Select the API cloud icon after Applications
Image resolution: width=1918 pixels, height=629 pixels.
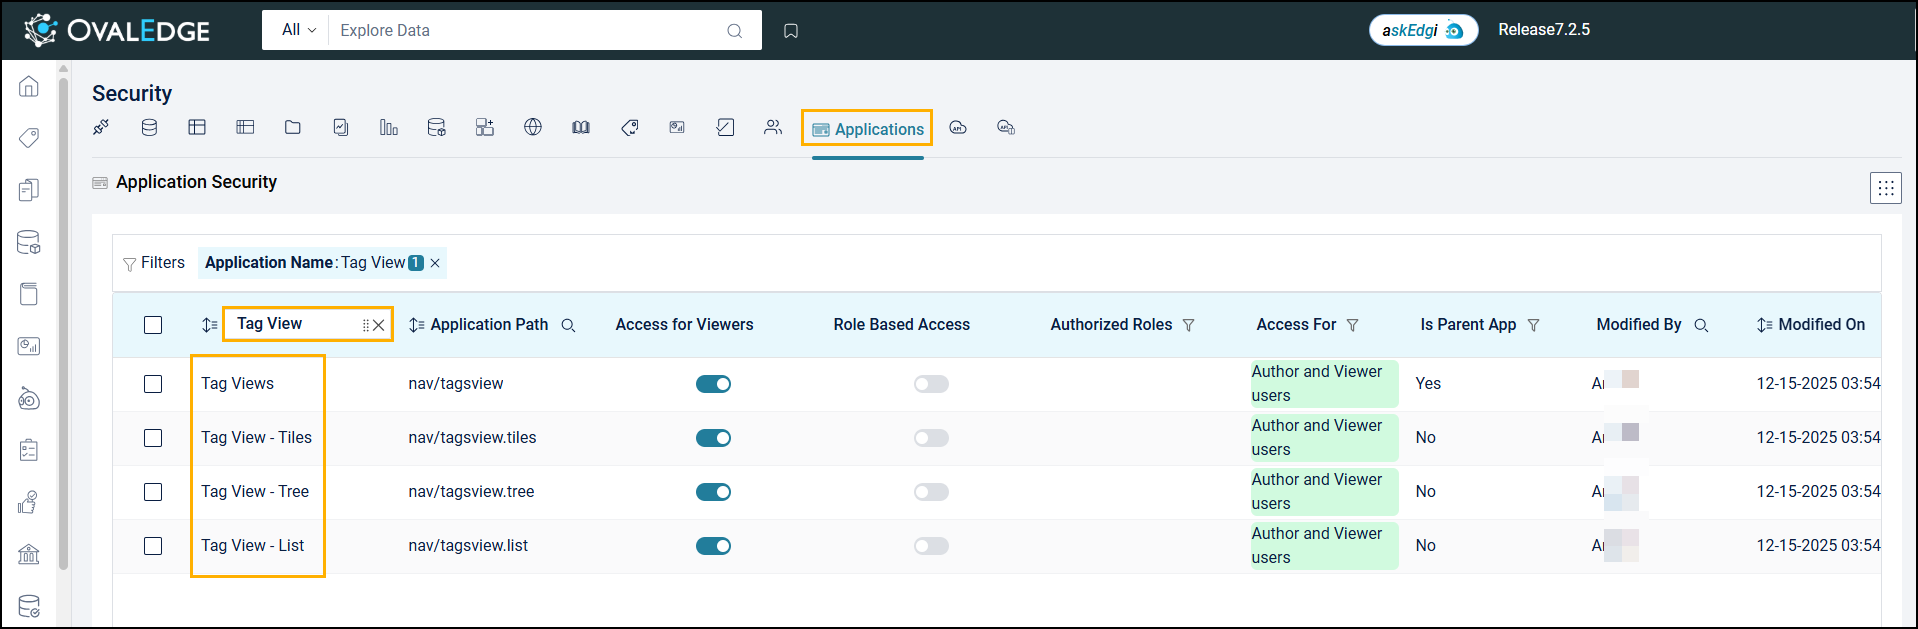[958, 127]
